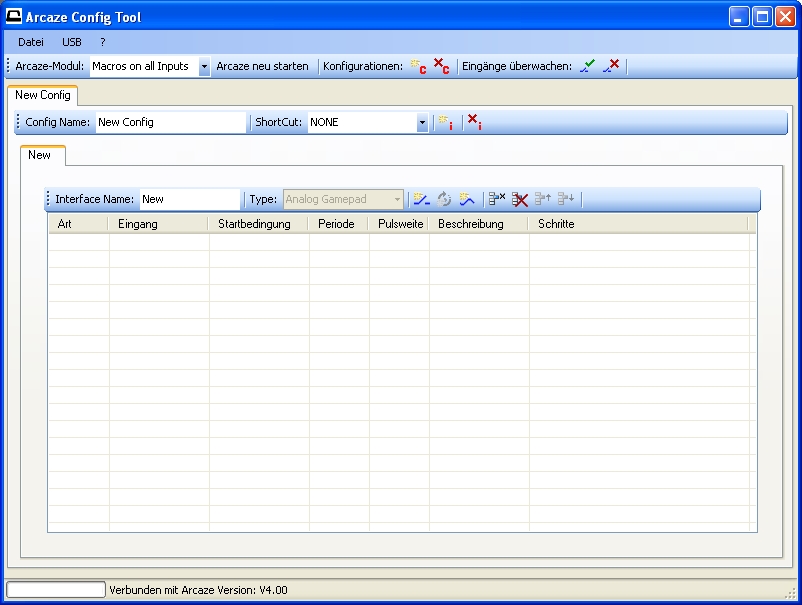Click the Startbedingung column header
Viewport: 802px width, 605px height.
[x=258, y=224]
